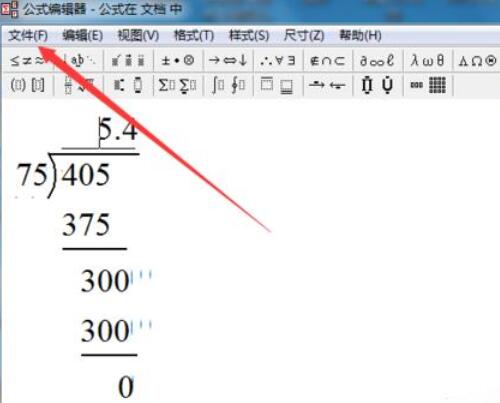Image resolution: width=500 pixels, height=403 pixels.
Task: Open the 编辑(E) menu
Action: pyautogui.click(x=82, y=35)
